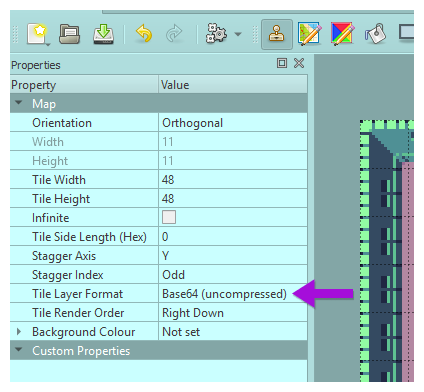
Task: Select the Orientation property row
Action: [159, 123]
